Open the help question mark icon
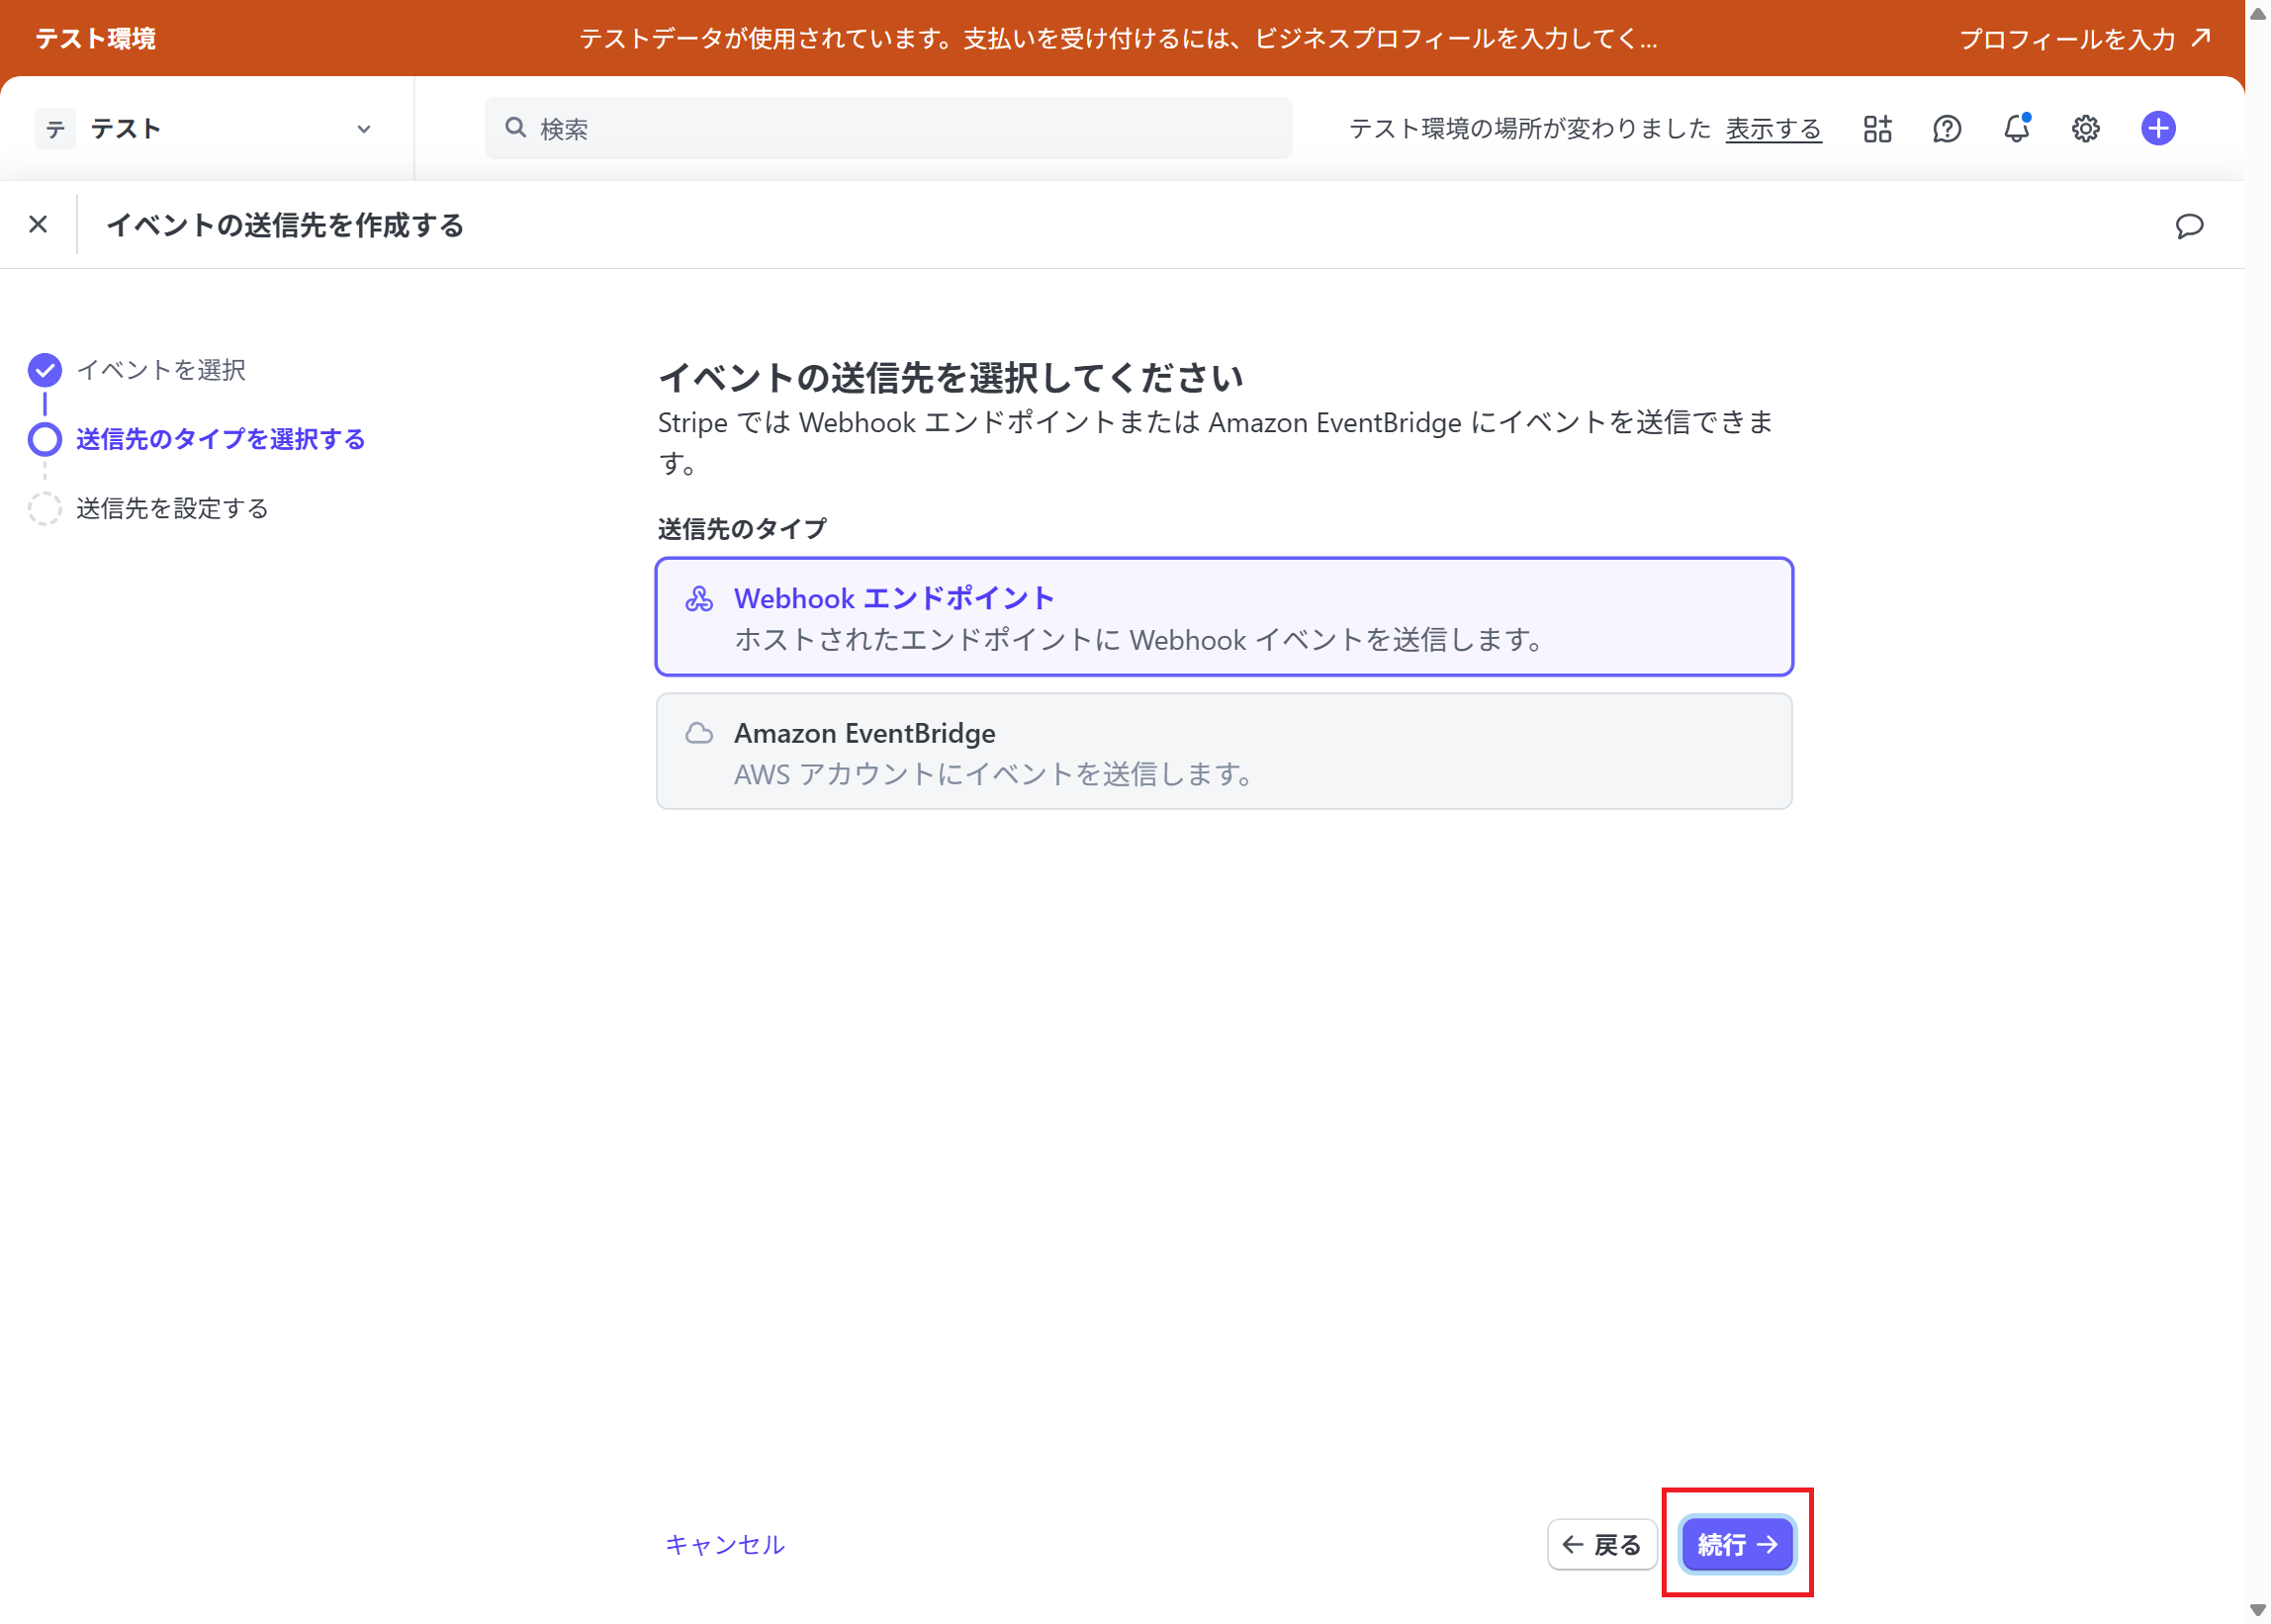Viewport: 2271px width, 1624px height. (1946, 129)
